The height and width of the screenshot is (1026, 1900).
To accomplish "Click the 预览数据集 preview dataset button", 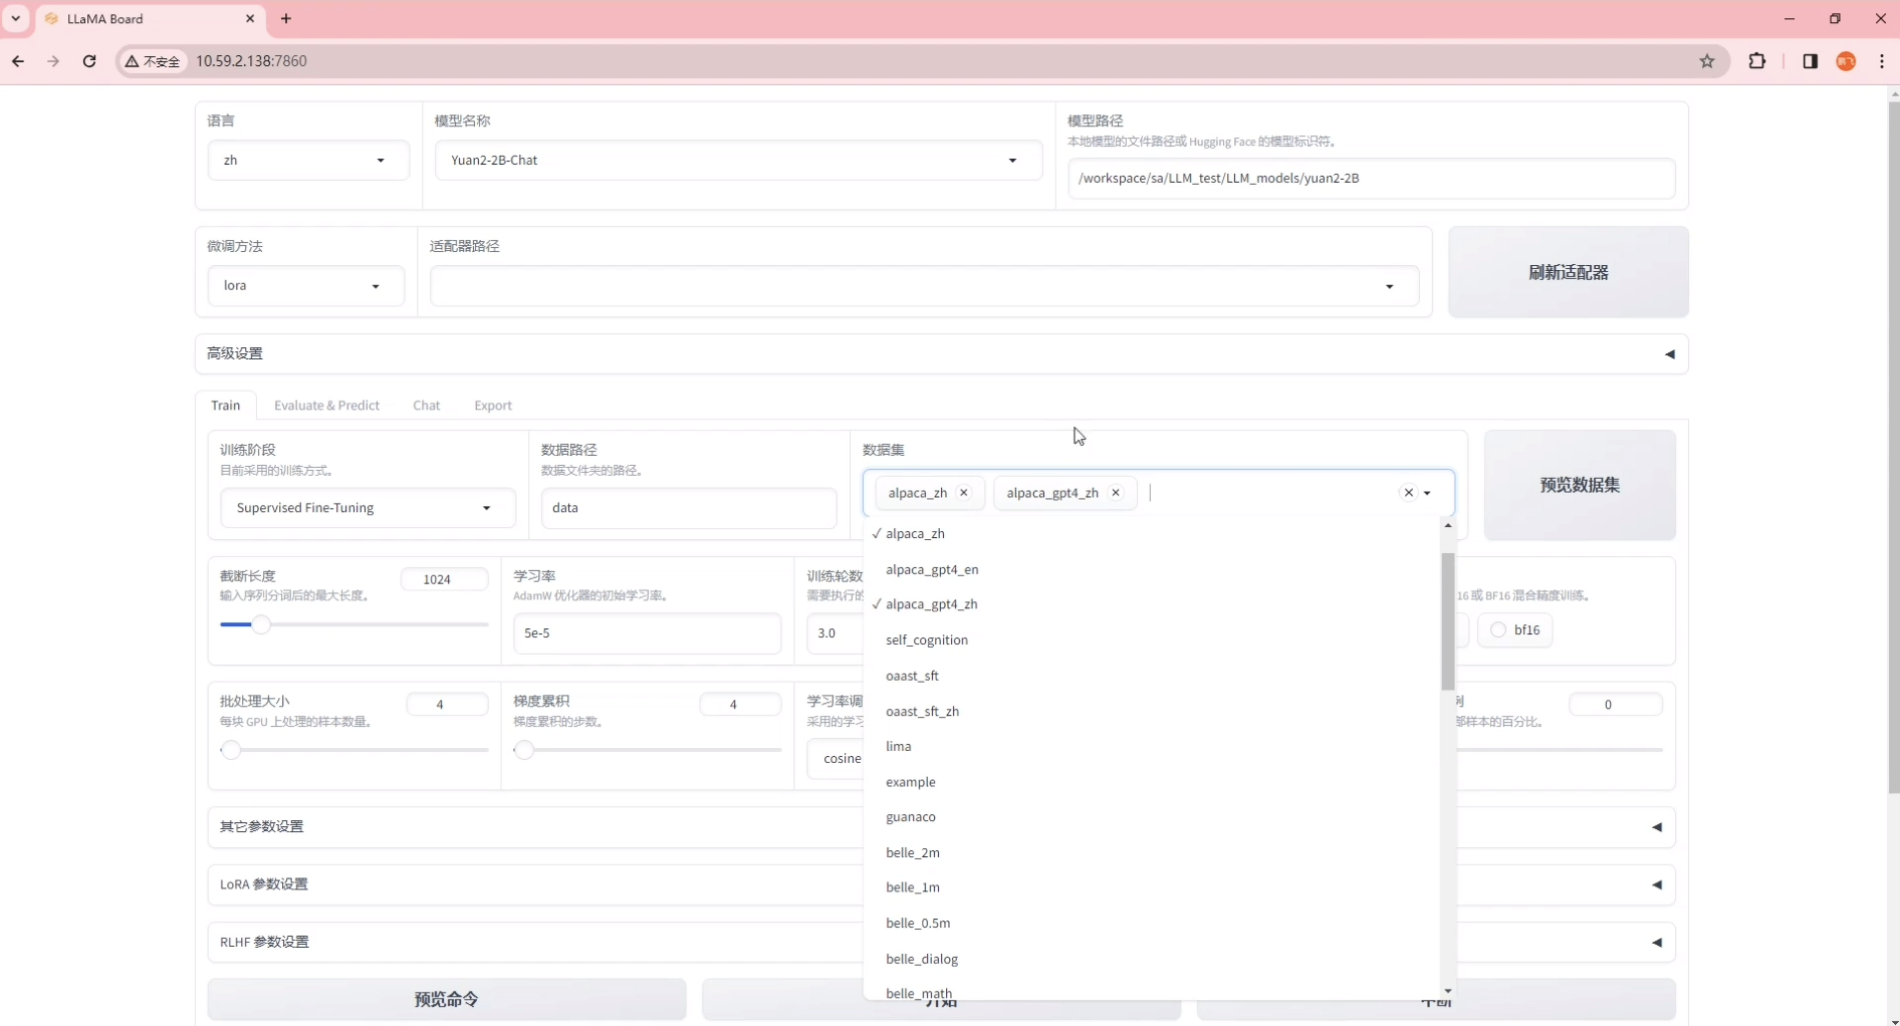I will [x=1579, y=485].
